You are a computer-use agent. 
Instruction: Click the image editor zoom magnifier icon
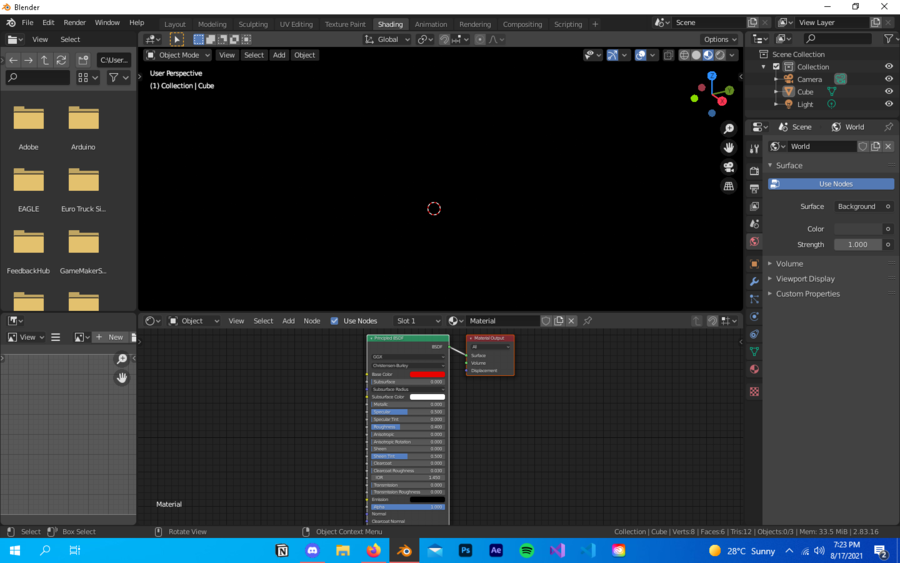pyautogui.click(x=122, y=359)
